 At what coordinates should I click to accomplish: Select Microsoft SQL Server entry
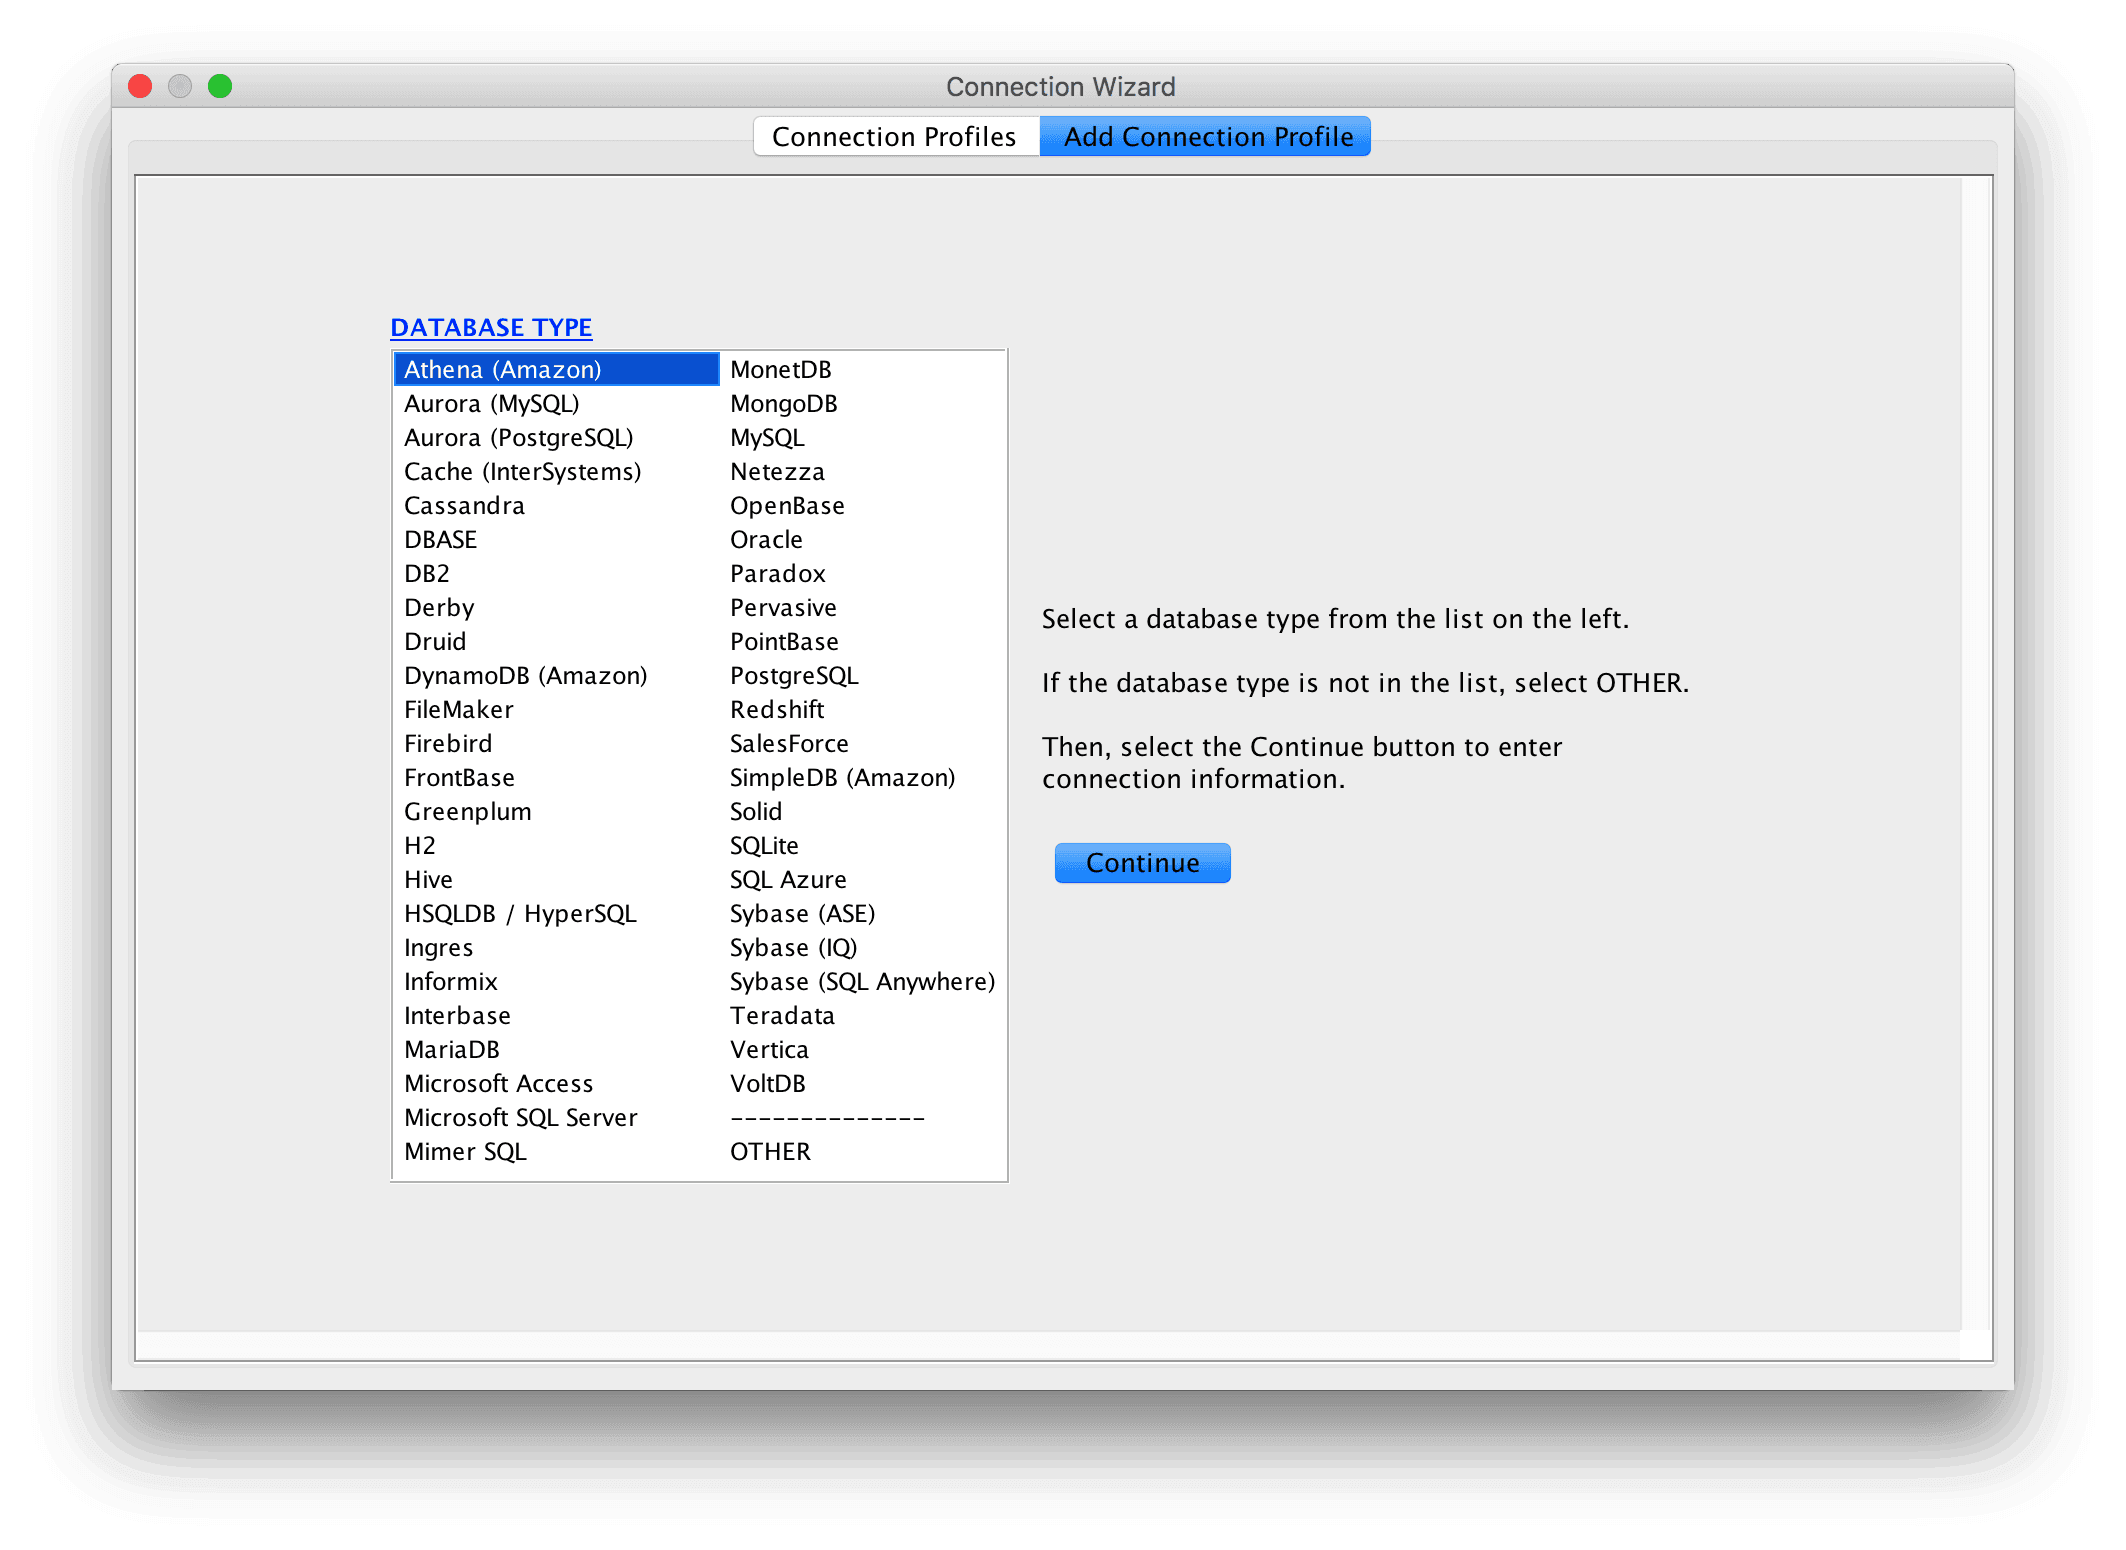557,1117
